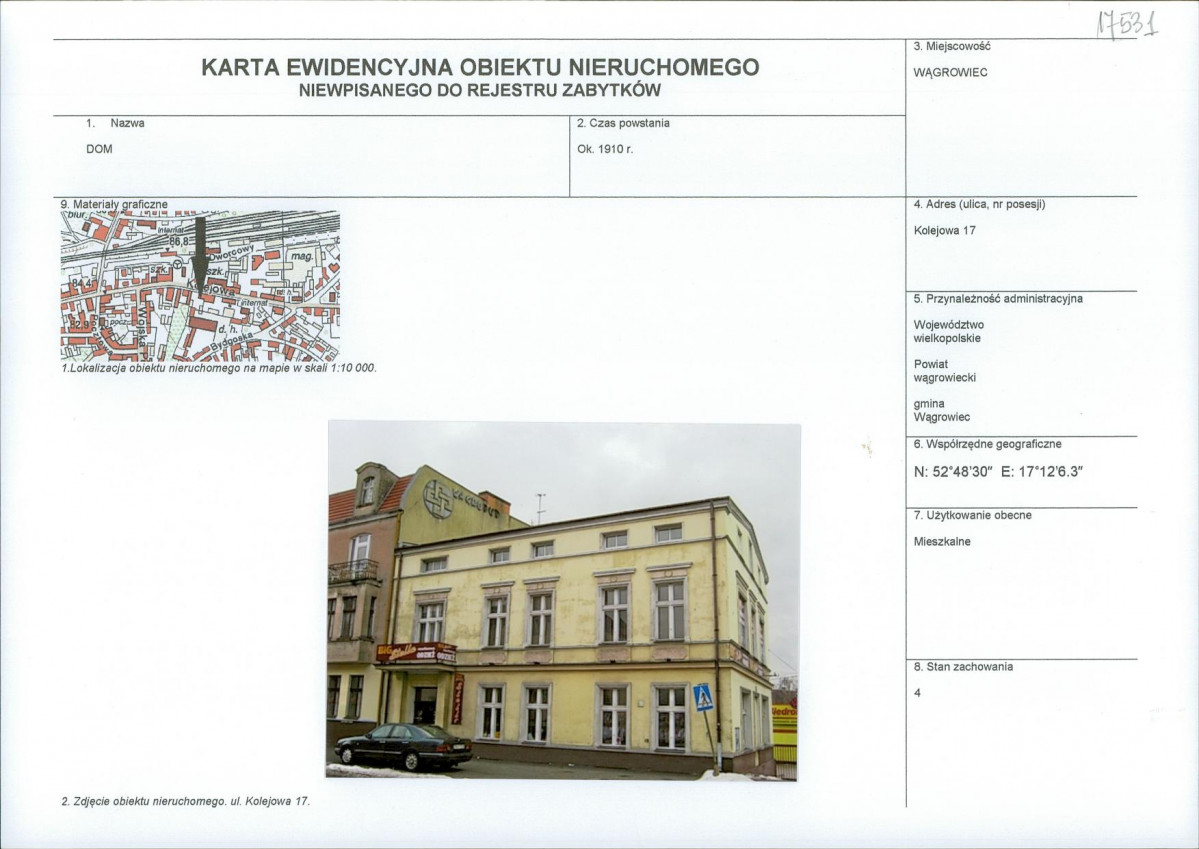Click the date value 'Ok. 1910 r.'
Image resolution: width=1199 pixels, height=849 pixels.
point(605,149)
